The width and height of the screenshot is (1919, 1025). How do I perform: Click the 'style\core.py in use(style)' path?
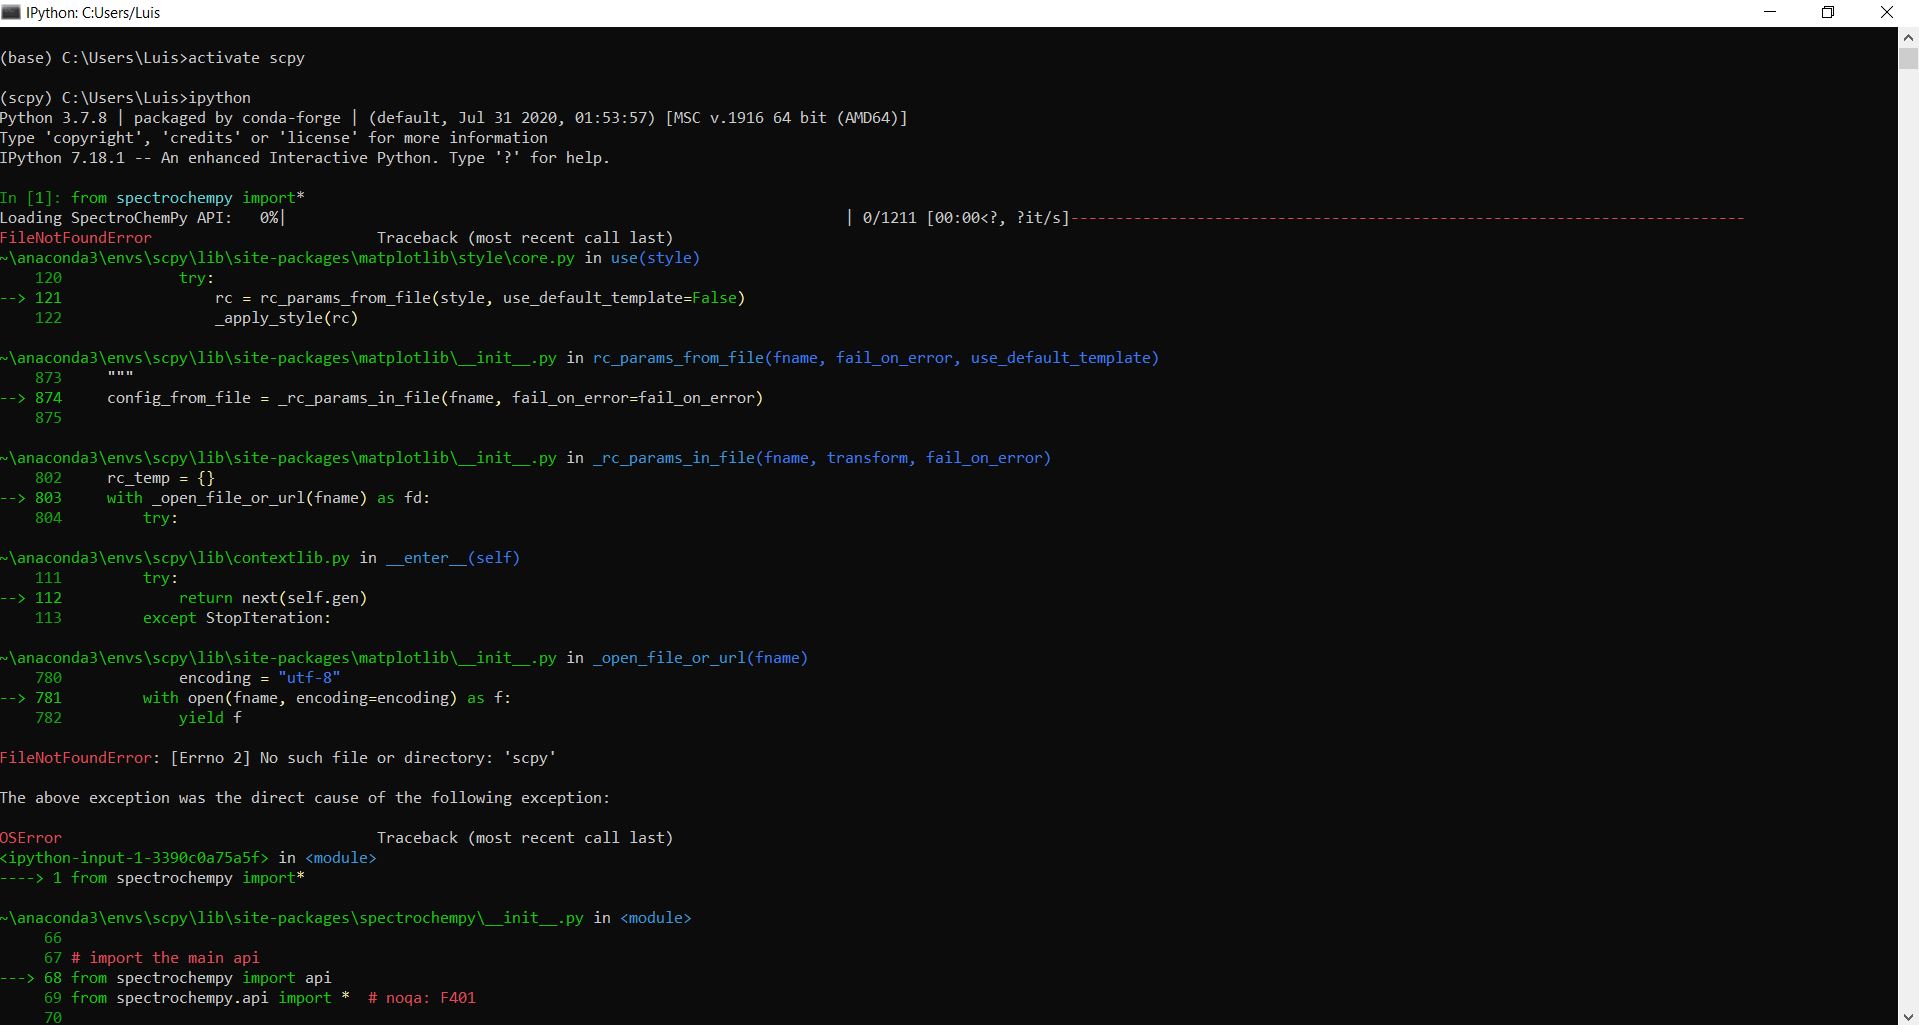350,258
